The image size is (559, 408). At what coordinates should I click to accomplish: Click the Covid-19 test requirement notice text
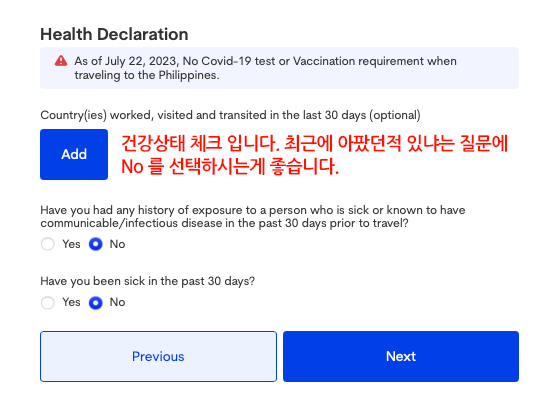pos(265,68)
